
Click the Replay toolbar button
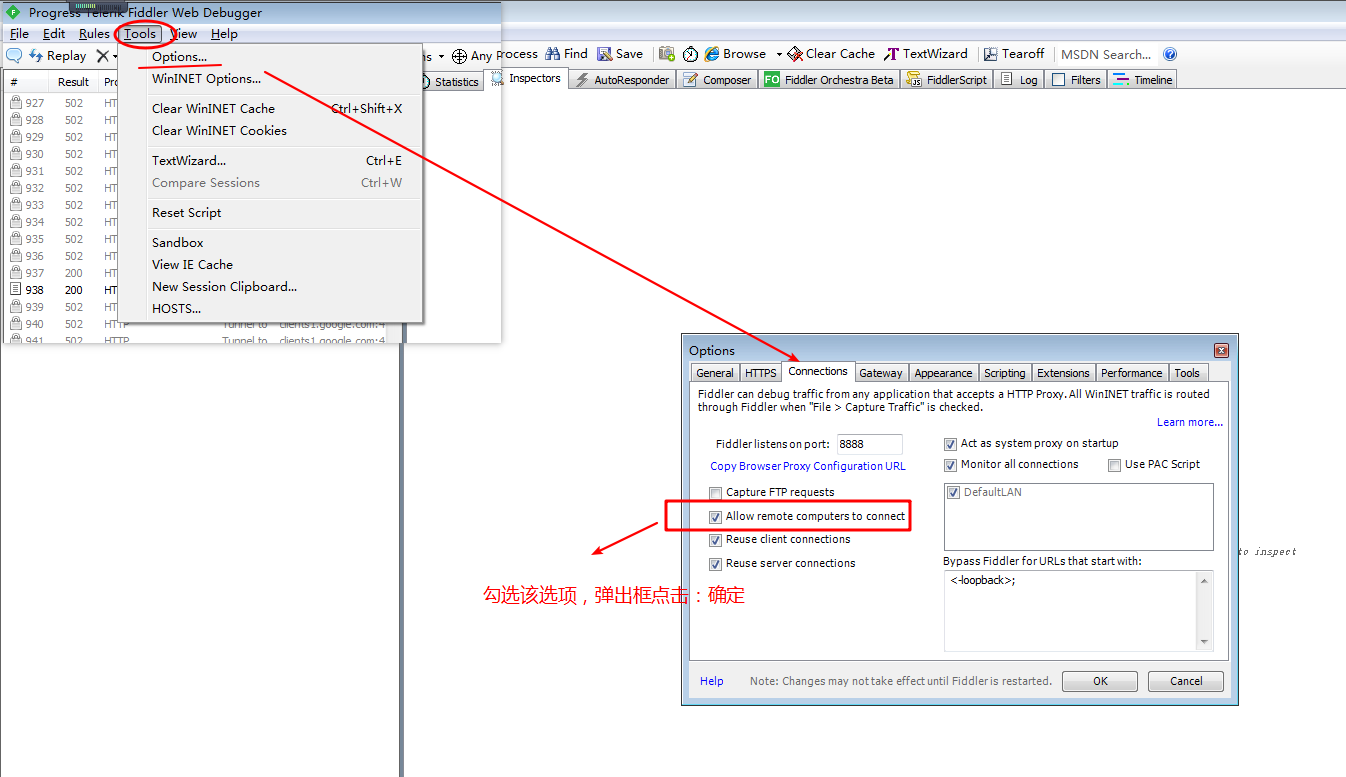coord(58,56)
